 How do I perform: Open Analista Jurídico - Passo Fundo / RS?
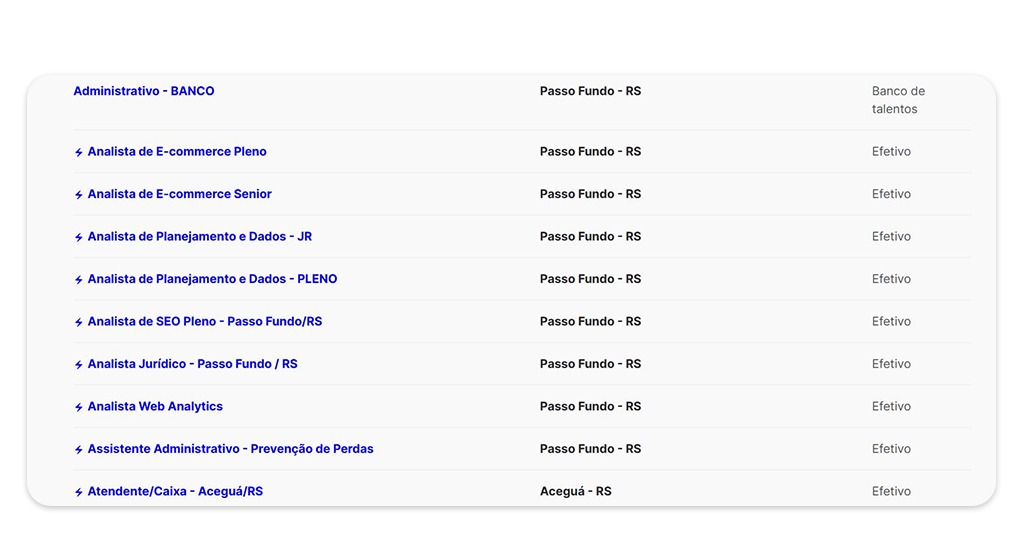192,364
